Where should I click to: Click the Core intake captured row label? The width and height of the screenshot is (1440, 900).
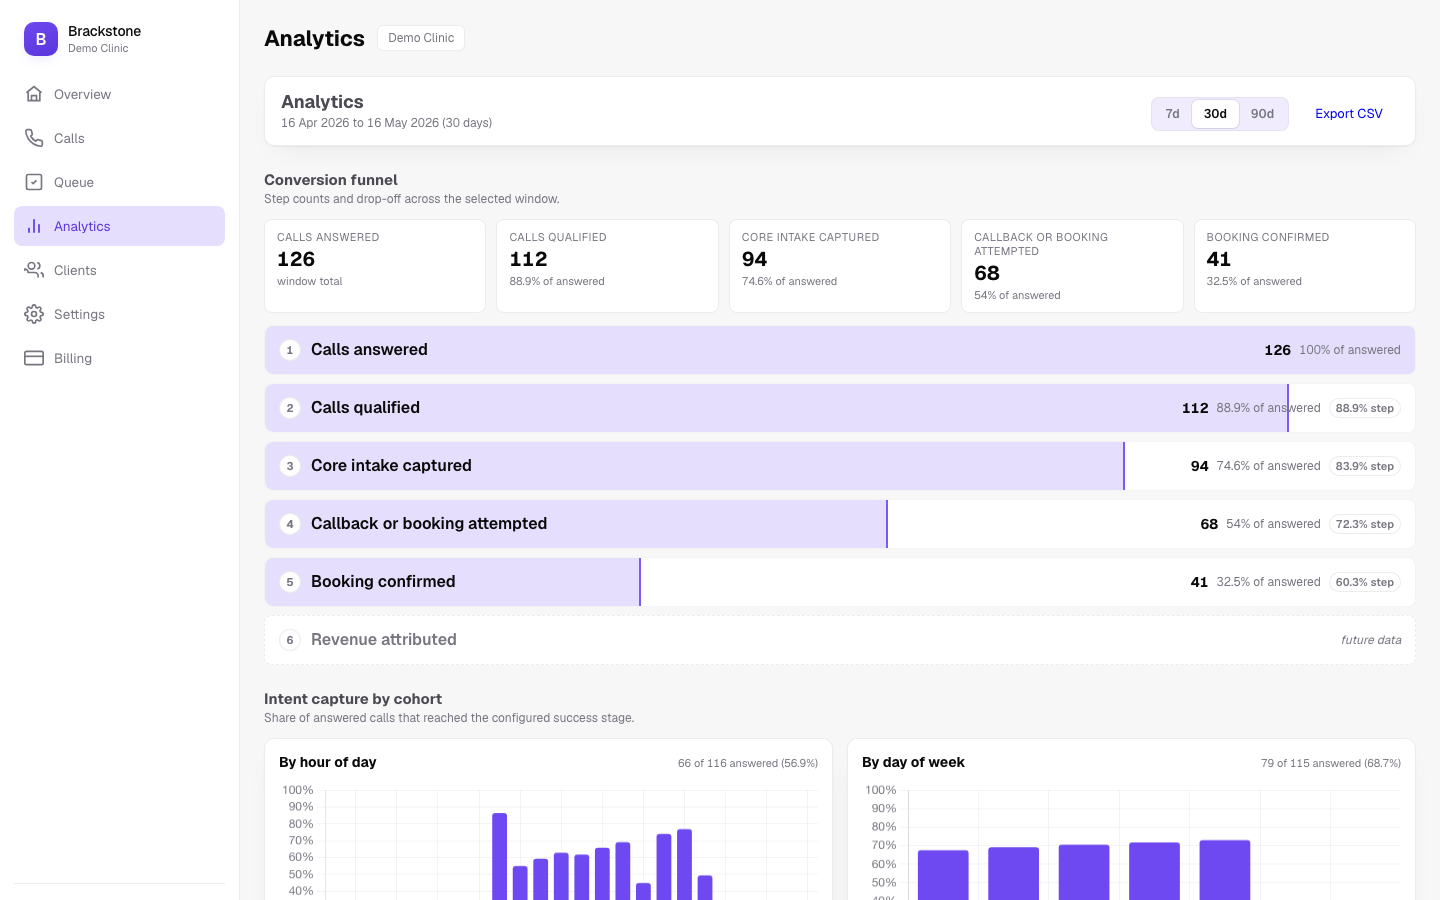(391, 466)
